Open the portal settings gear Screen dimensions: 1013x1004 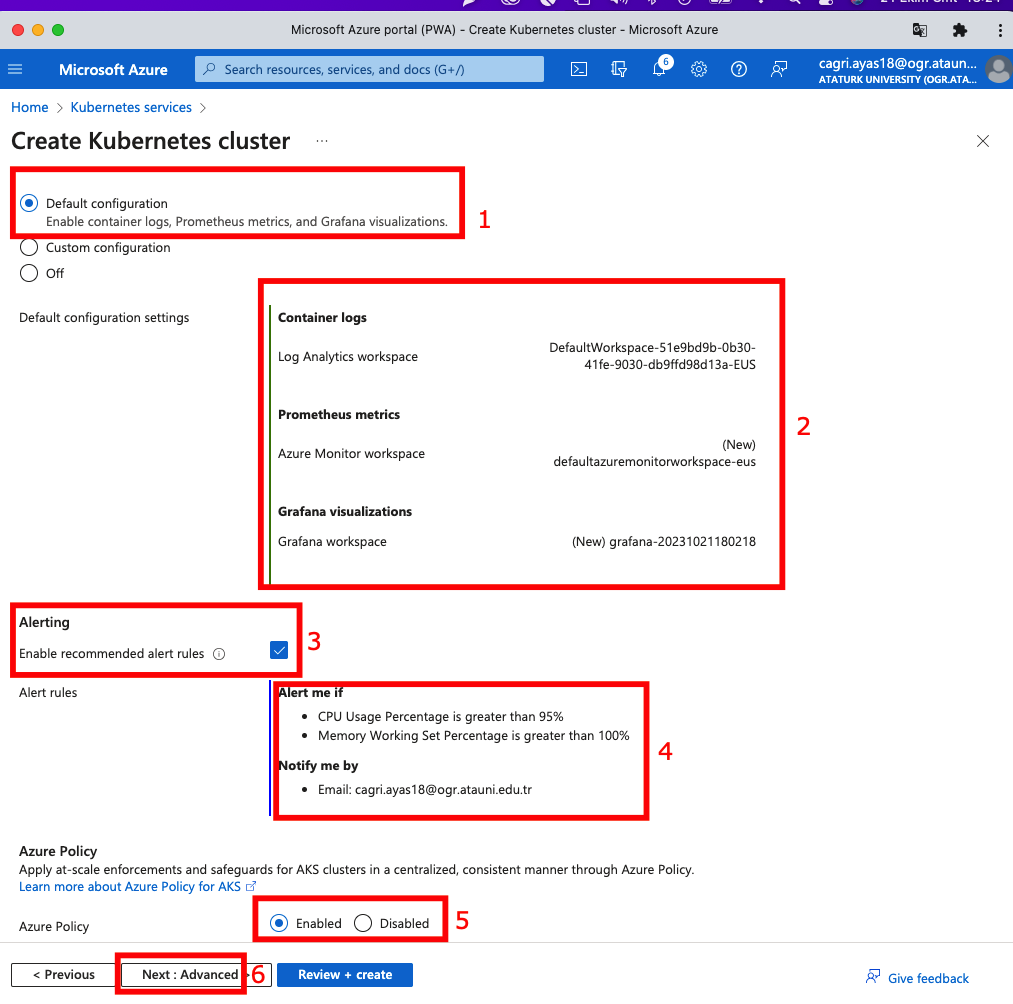tap(699, 69)
